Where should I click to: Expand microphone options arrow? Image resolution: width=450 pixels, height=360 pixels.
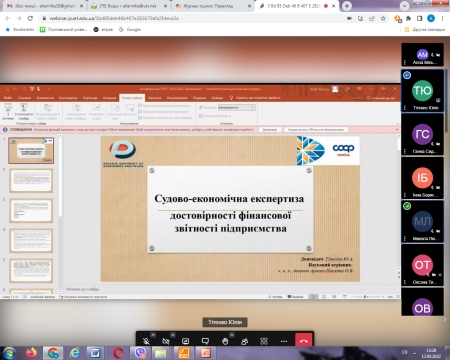tap(153, 335)
